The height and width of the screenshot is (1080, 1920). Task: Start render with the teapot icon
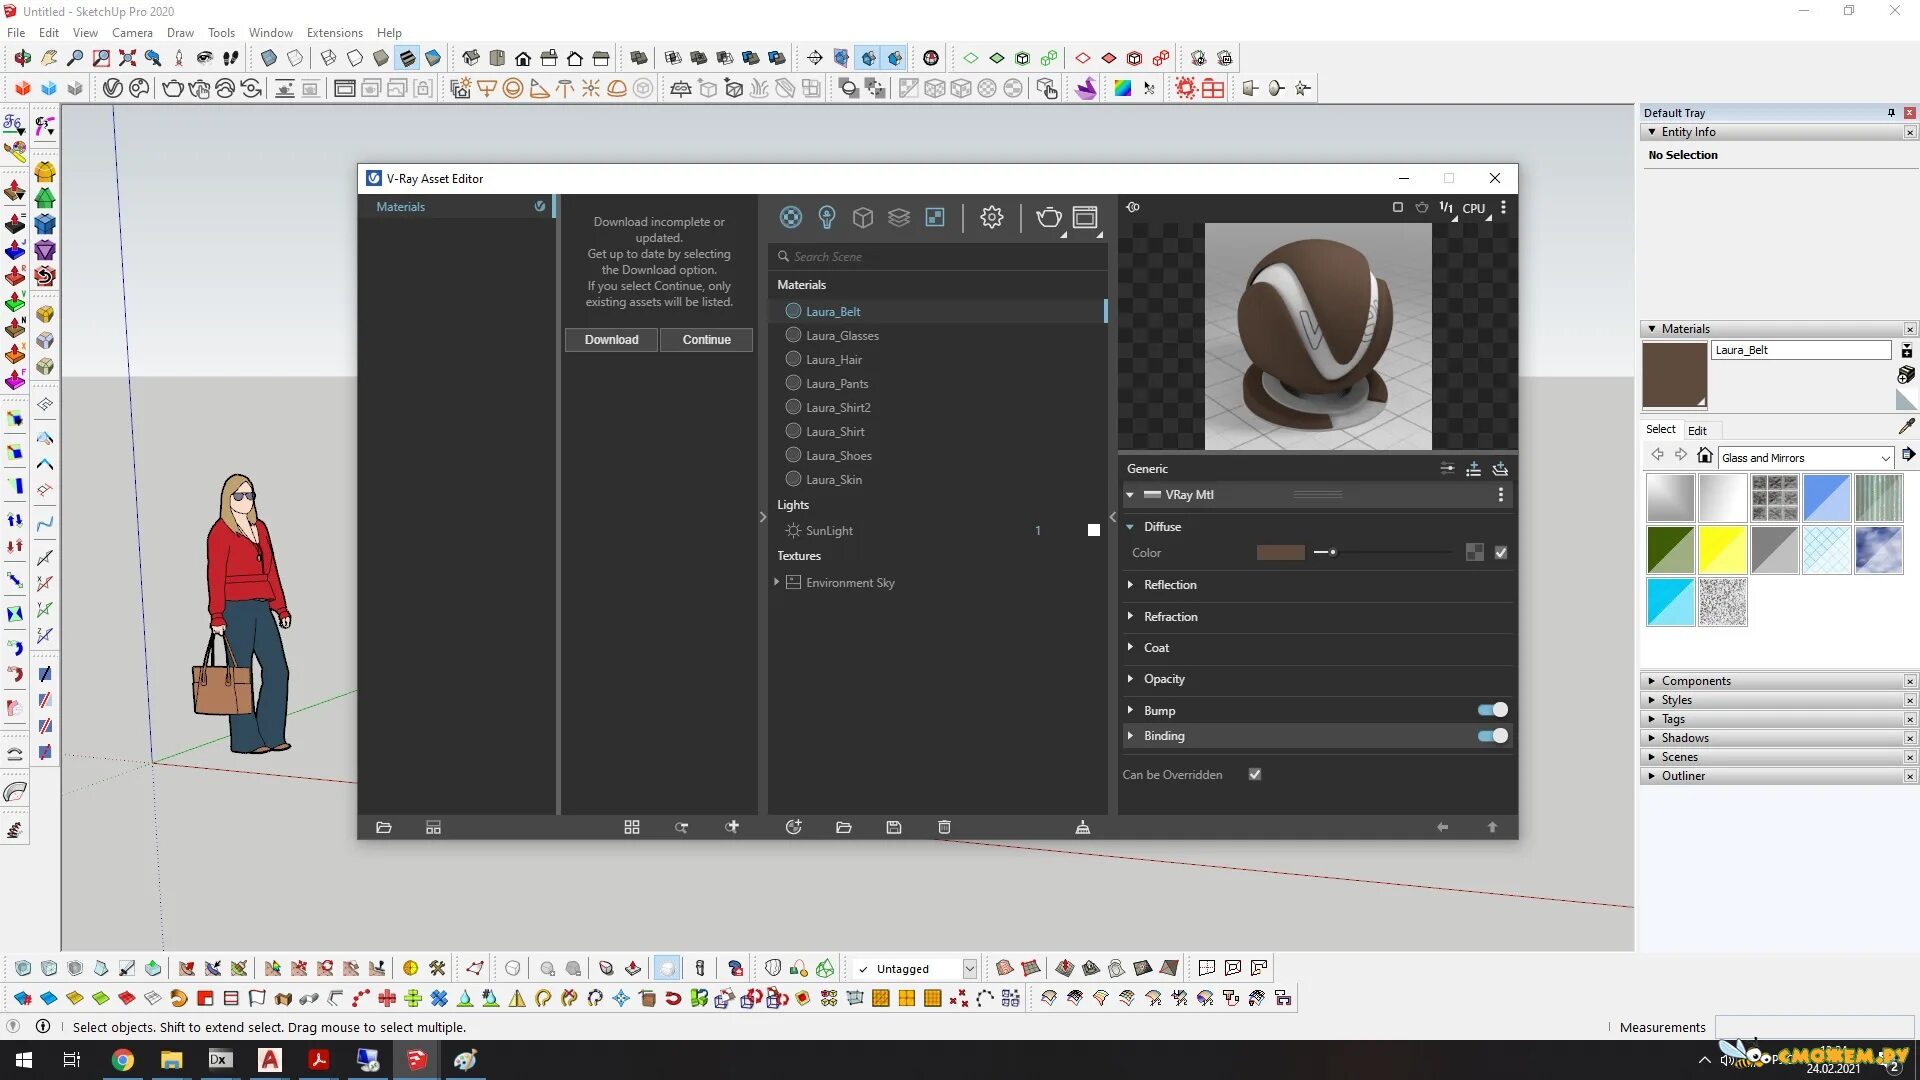click(1048, 217)
